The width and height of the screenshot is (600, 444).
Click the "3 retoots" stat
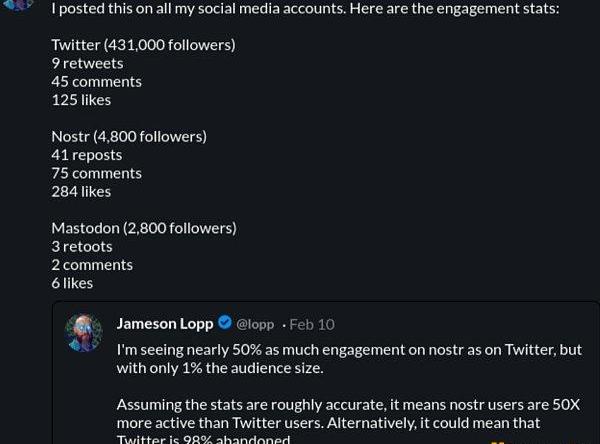coord(82,246)
